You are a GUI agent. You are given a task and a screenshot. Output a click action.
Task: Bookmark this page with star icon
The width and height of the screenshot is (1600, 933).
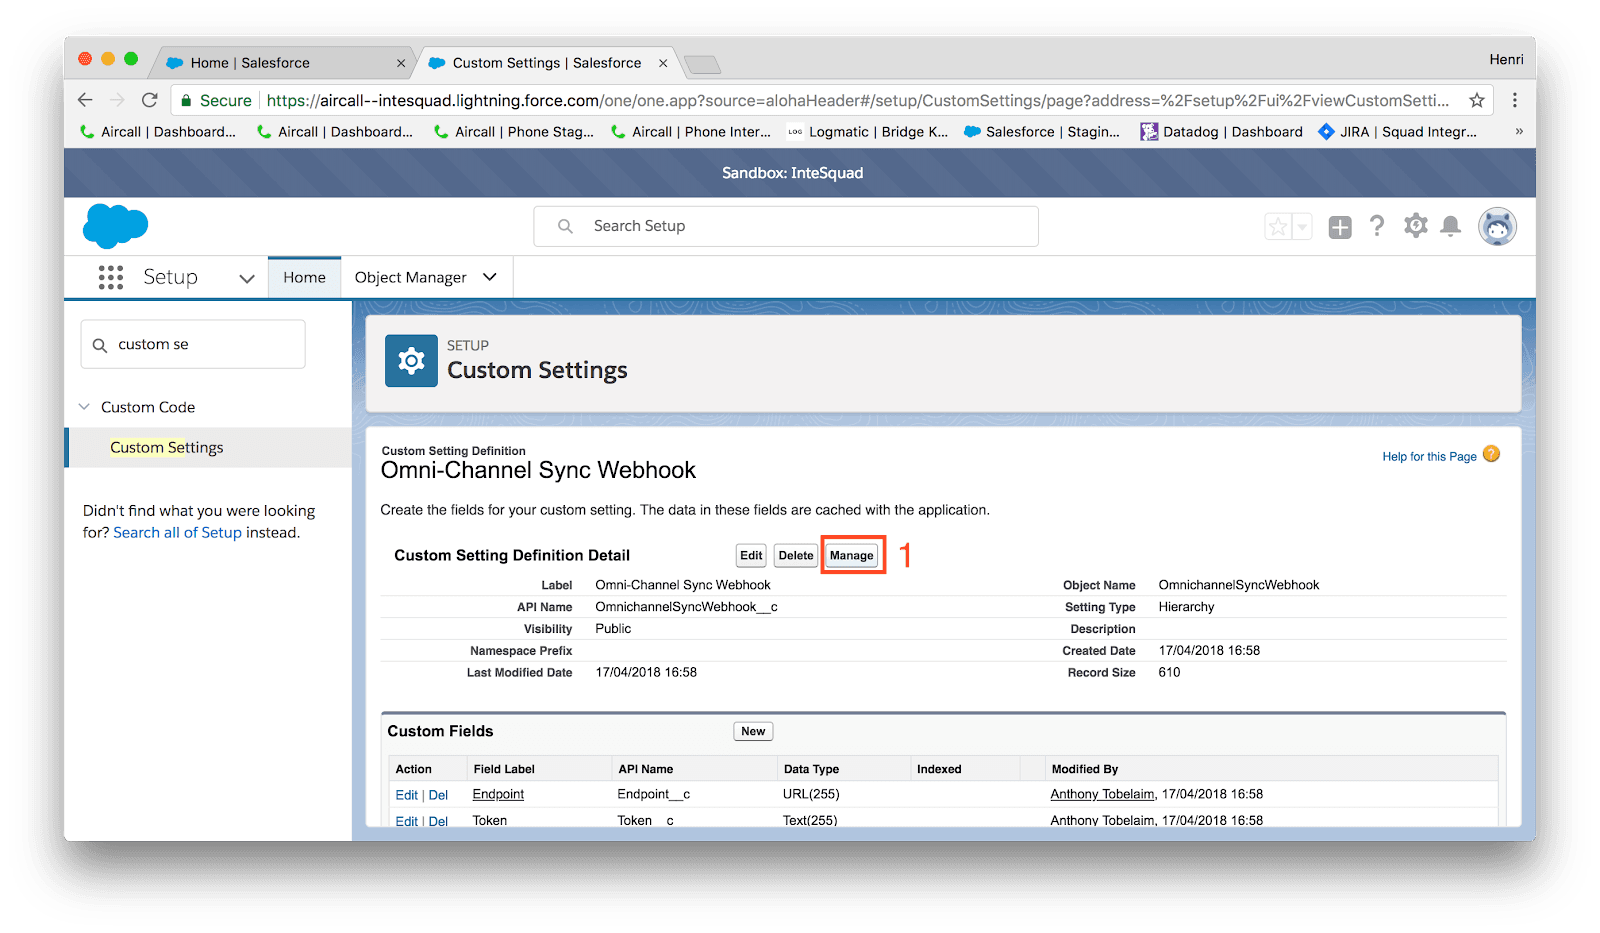(x=1476, y=100)
